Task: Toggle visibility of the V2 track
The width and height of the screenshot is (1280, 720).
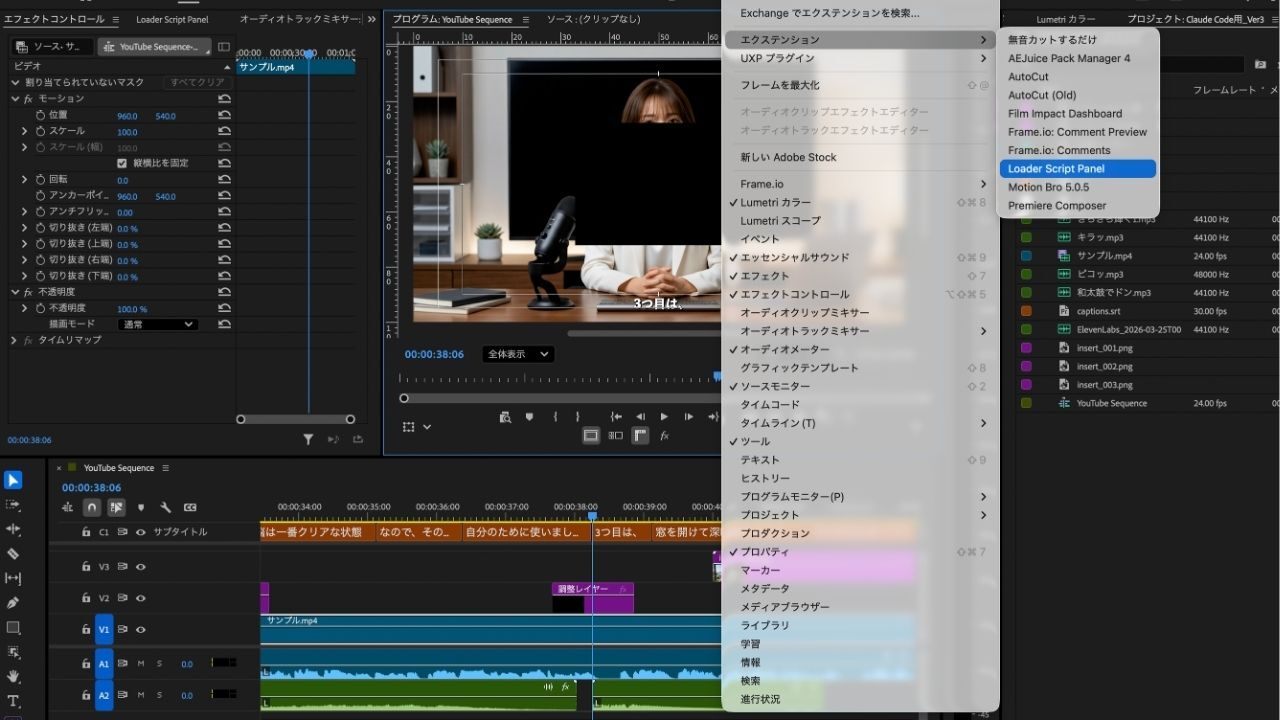Action: pos(141,598)
